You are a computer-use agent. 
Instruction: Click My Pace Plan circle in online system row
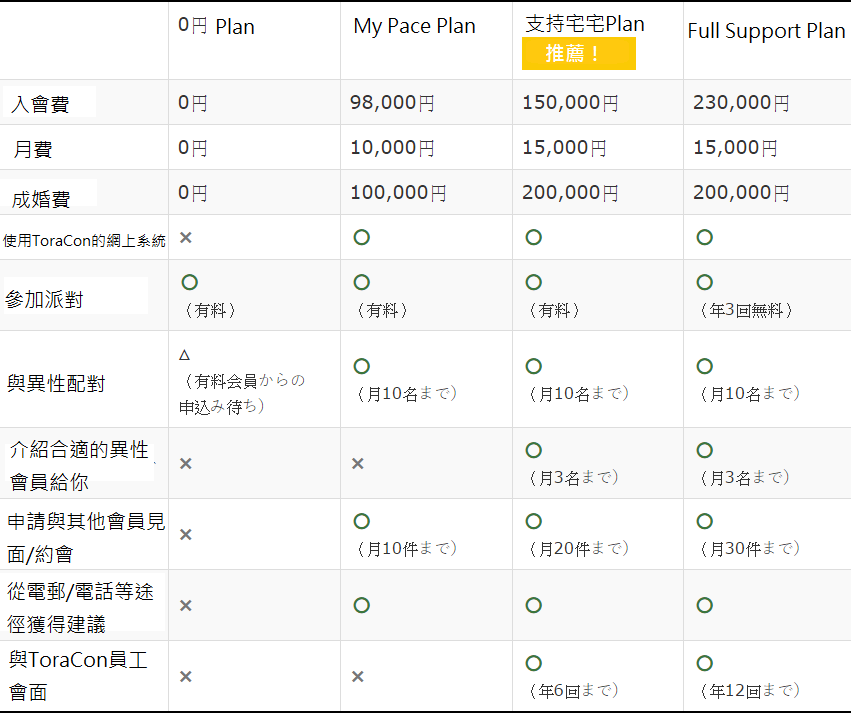coord(362,237)
